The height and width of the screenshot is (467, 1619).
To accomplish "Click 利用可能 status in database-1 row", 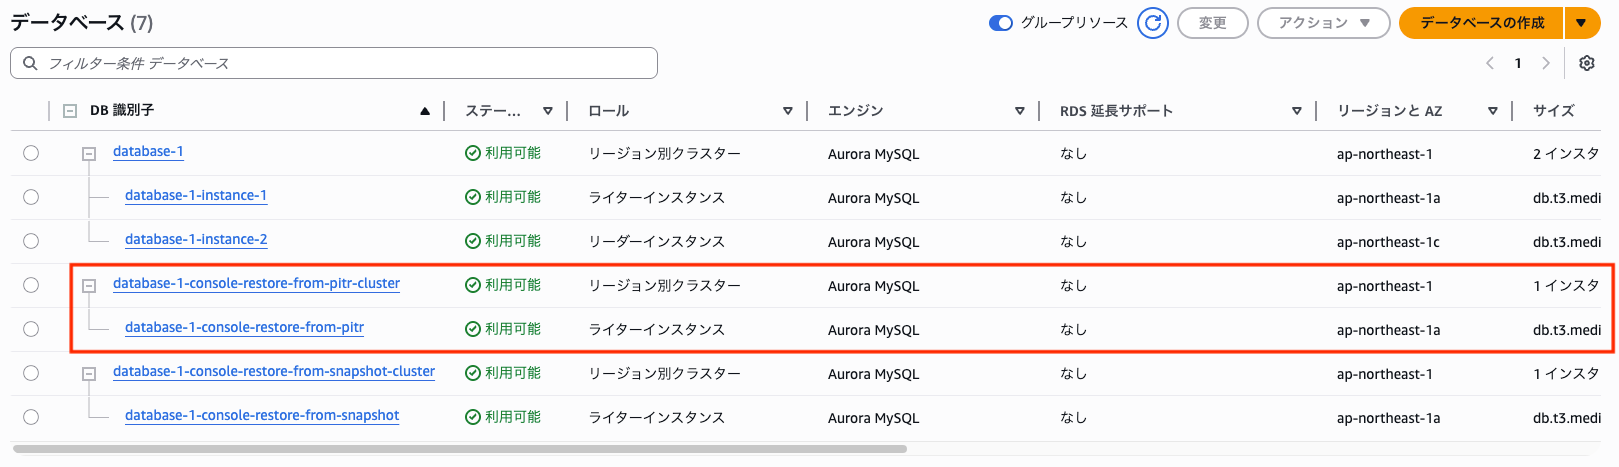I will pyautogui.click(x=503, y=153).
